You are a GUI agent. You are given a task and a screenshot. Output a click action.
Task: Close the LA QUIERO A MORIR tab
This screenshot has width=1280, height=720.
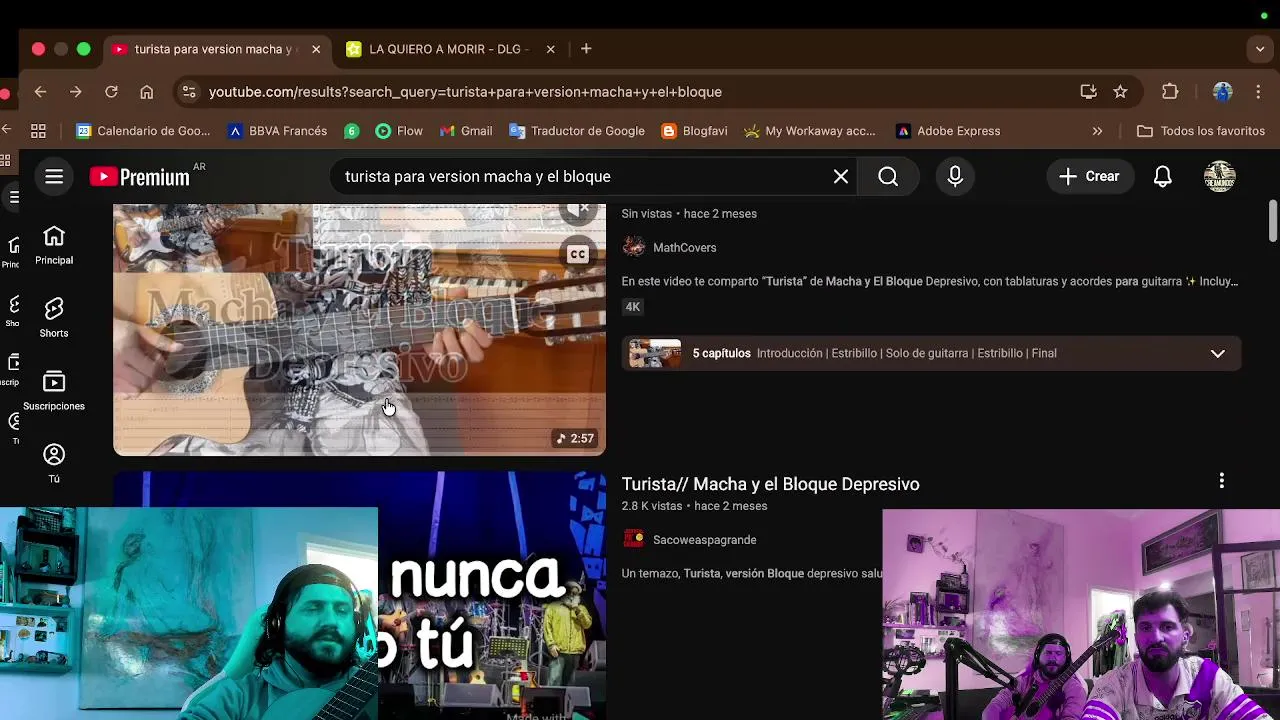[x=550, y=49]
